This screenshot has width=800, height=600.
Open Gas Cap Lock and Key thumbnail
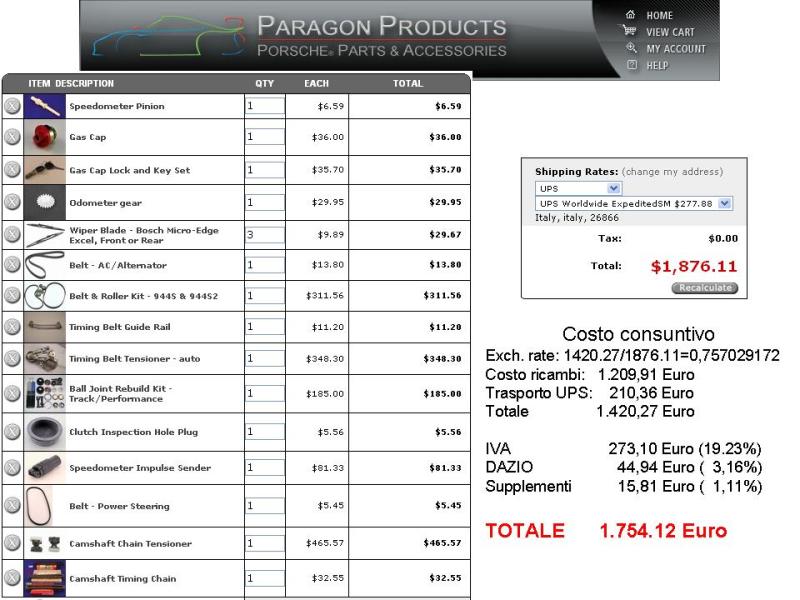(x=45, y=170)
